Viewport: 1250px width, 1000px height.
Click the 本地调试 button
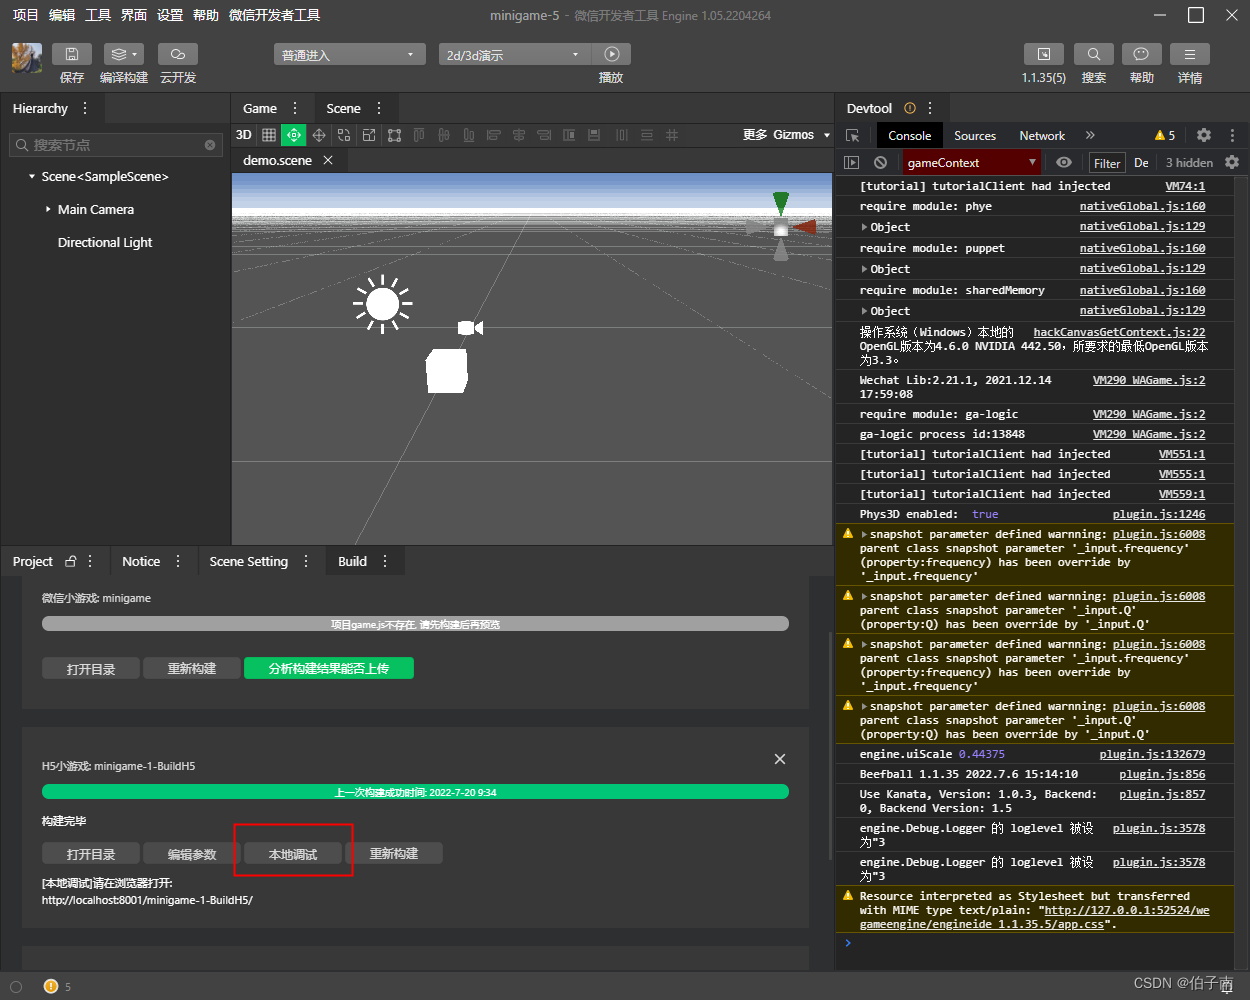(293, 854)
